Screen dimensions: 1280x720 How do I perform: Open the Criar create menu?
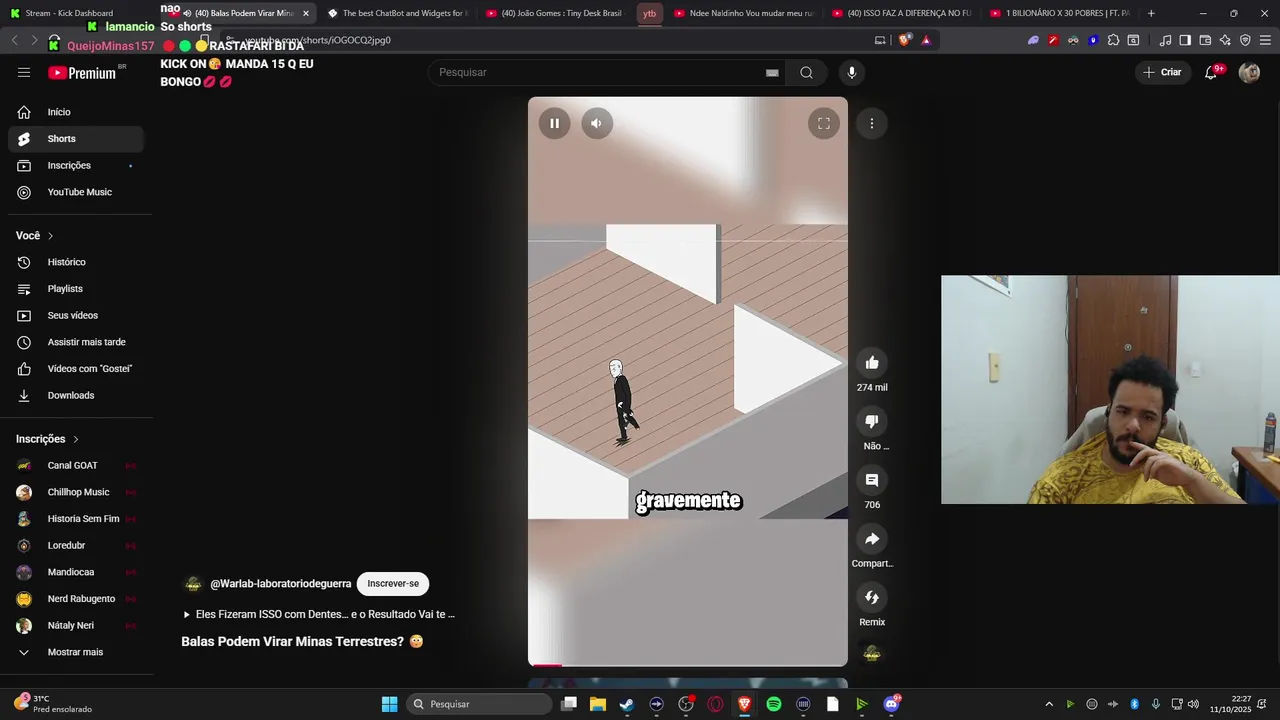1162,72
